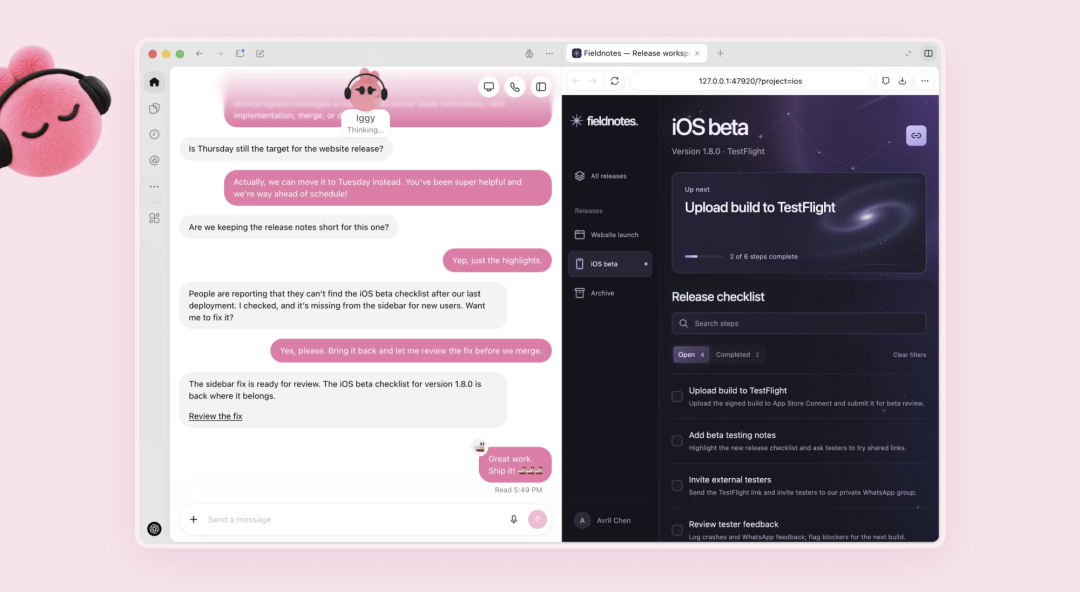Go forward using chat window forward arrow
This screenshot has width=1080, height=592.
coord(219,53)
